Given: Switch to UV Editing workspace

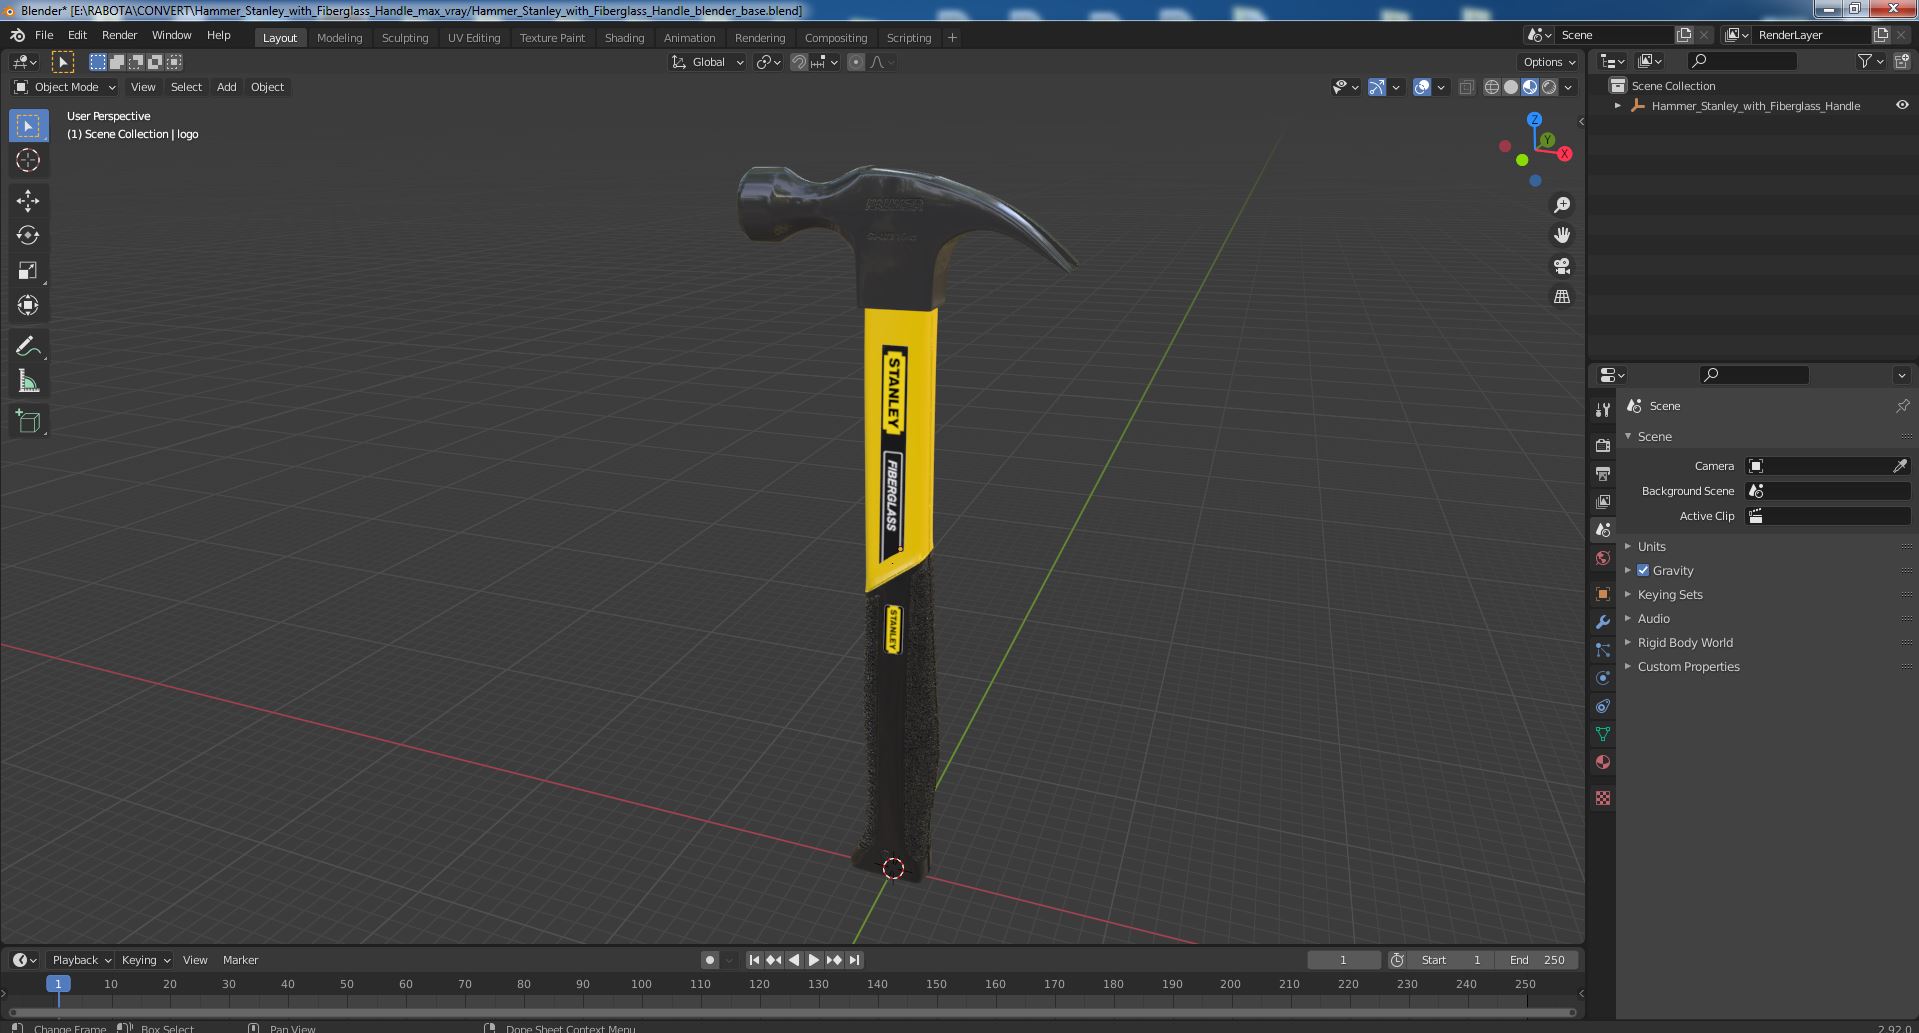Looking at the screenshot, I should (474, 38).
